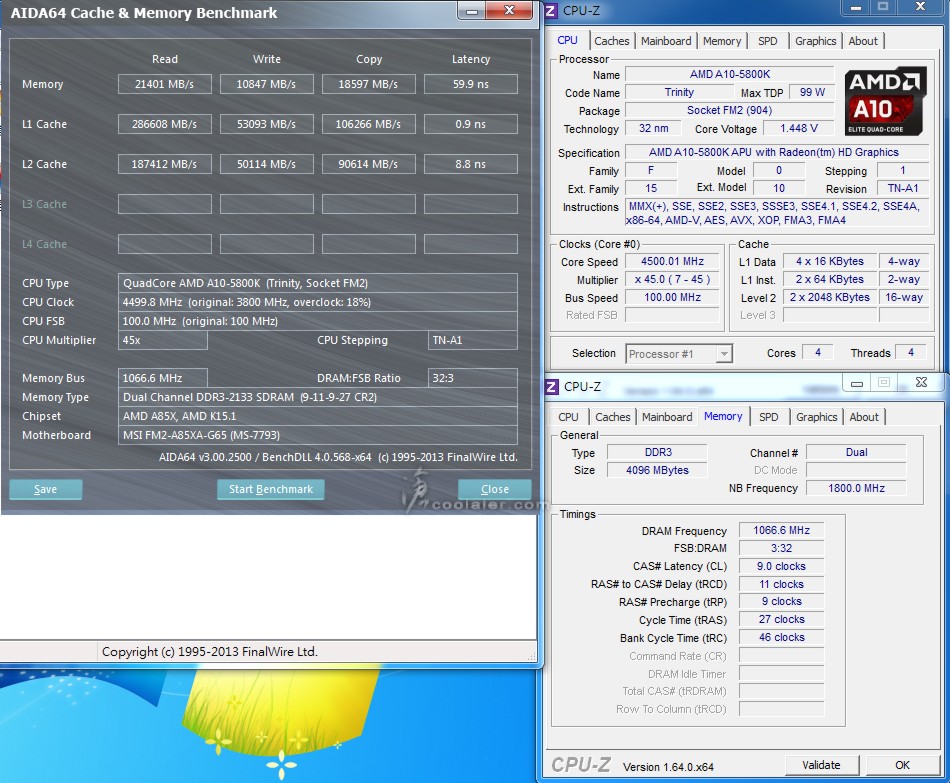Click the Technology value '32 nm'
This screenshot has height=783, width=950.
654,128
